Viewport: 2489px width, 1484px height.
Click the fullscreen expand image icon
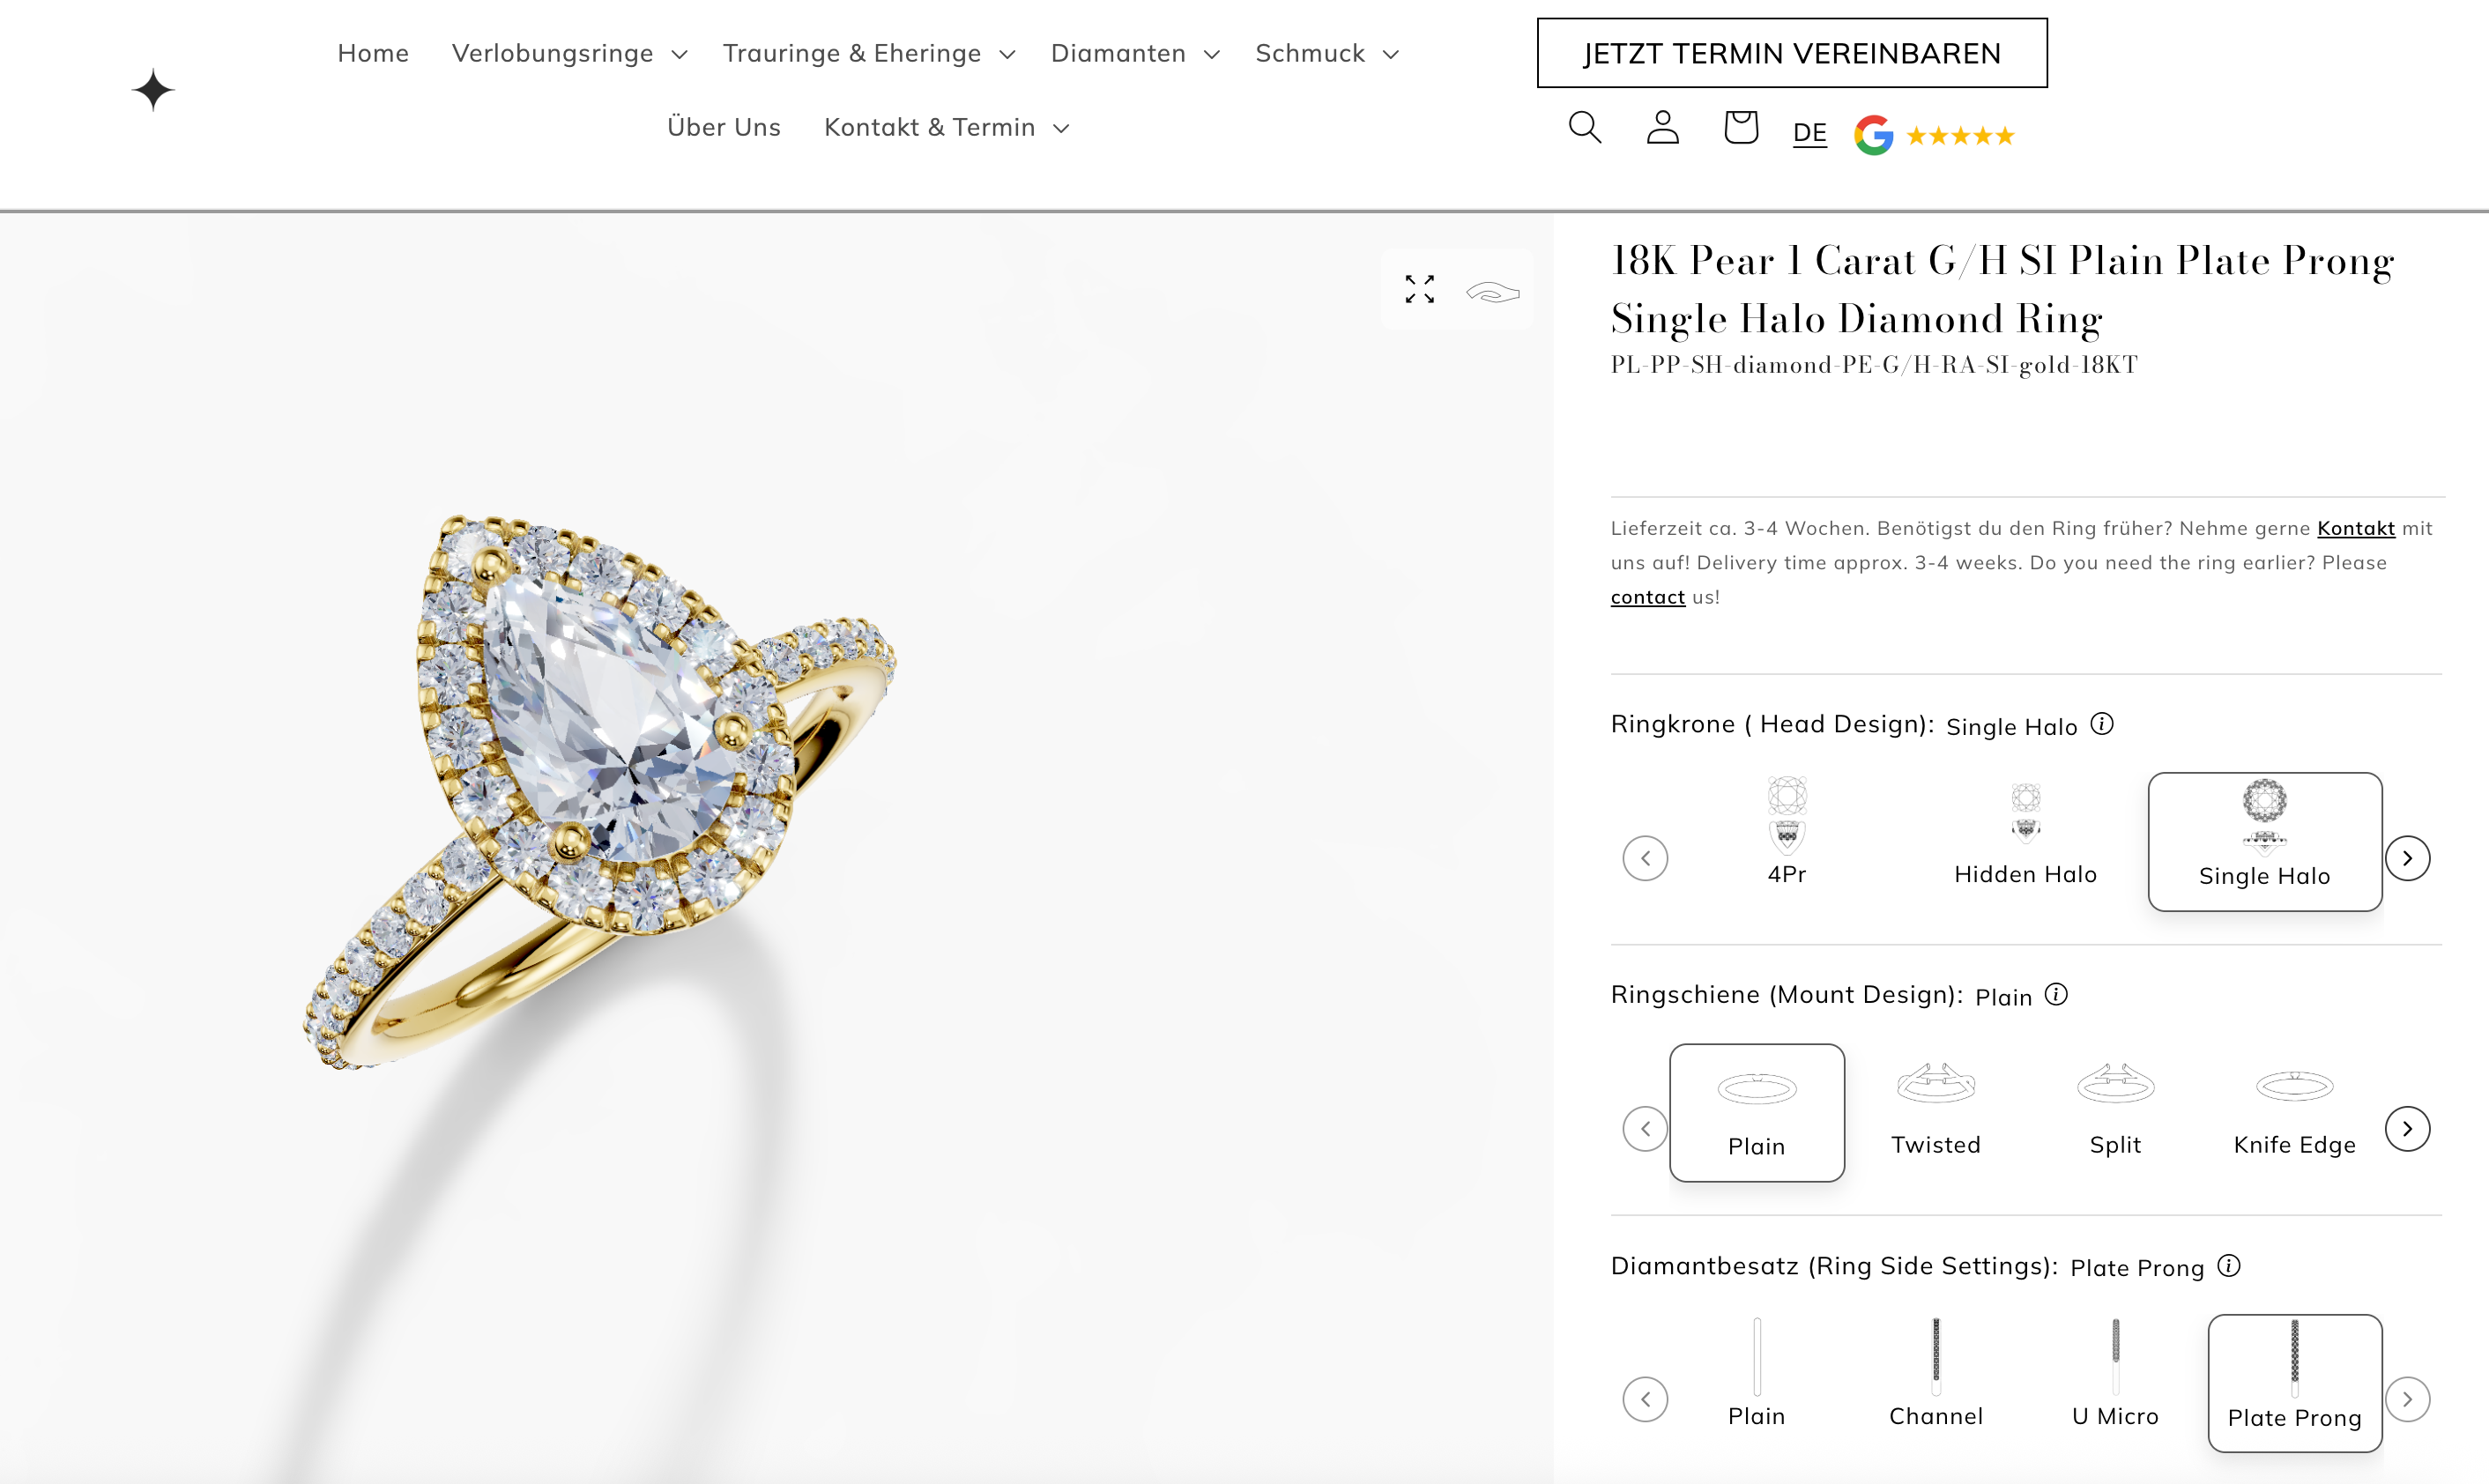coord(1420,290)
